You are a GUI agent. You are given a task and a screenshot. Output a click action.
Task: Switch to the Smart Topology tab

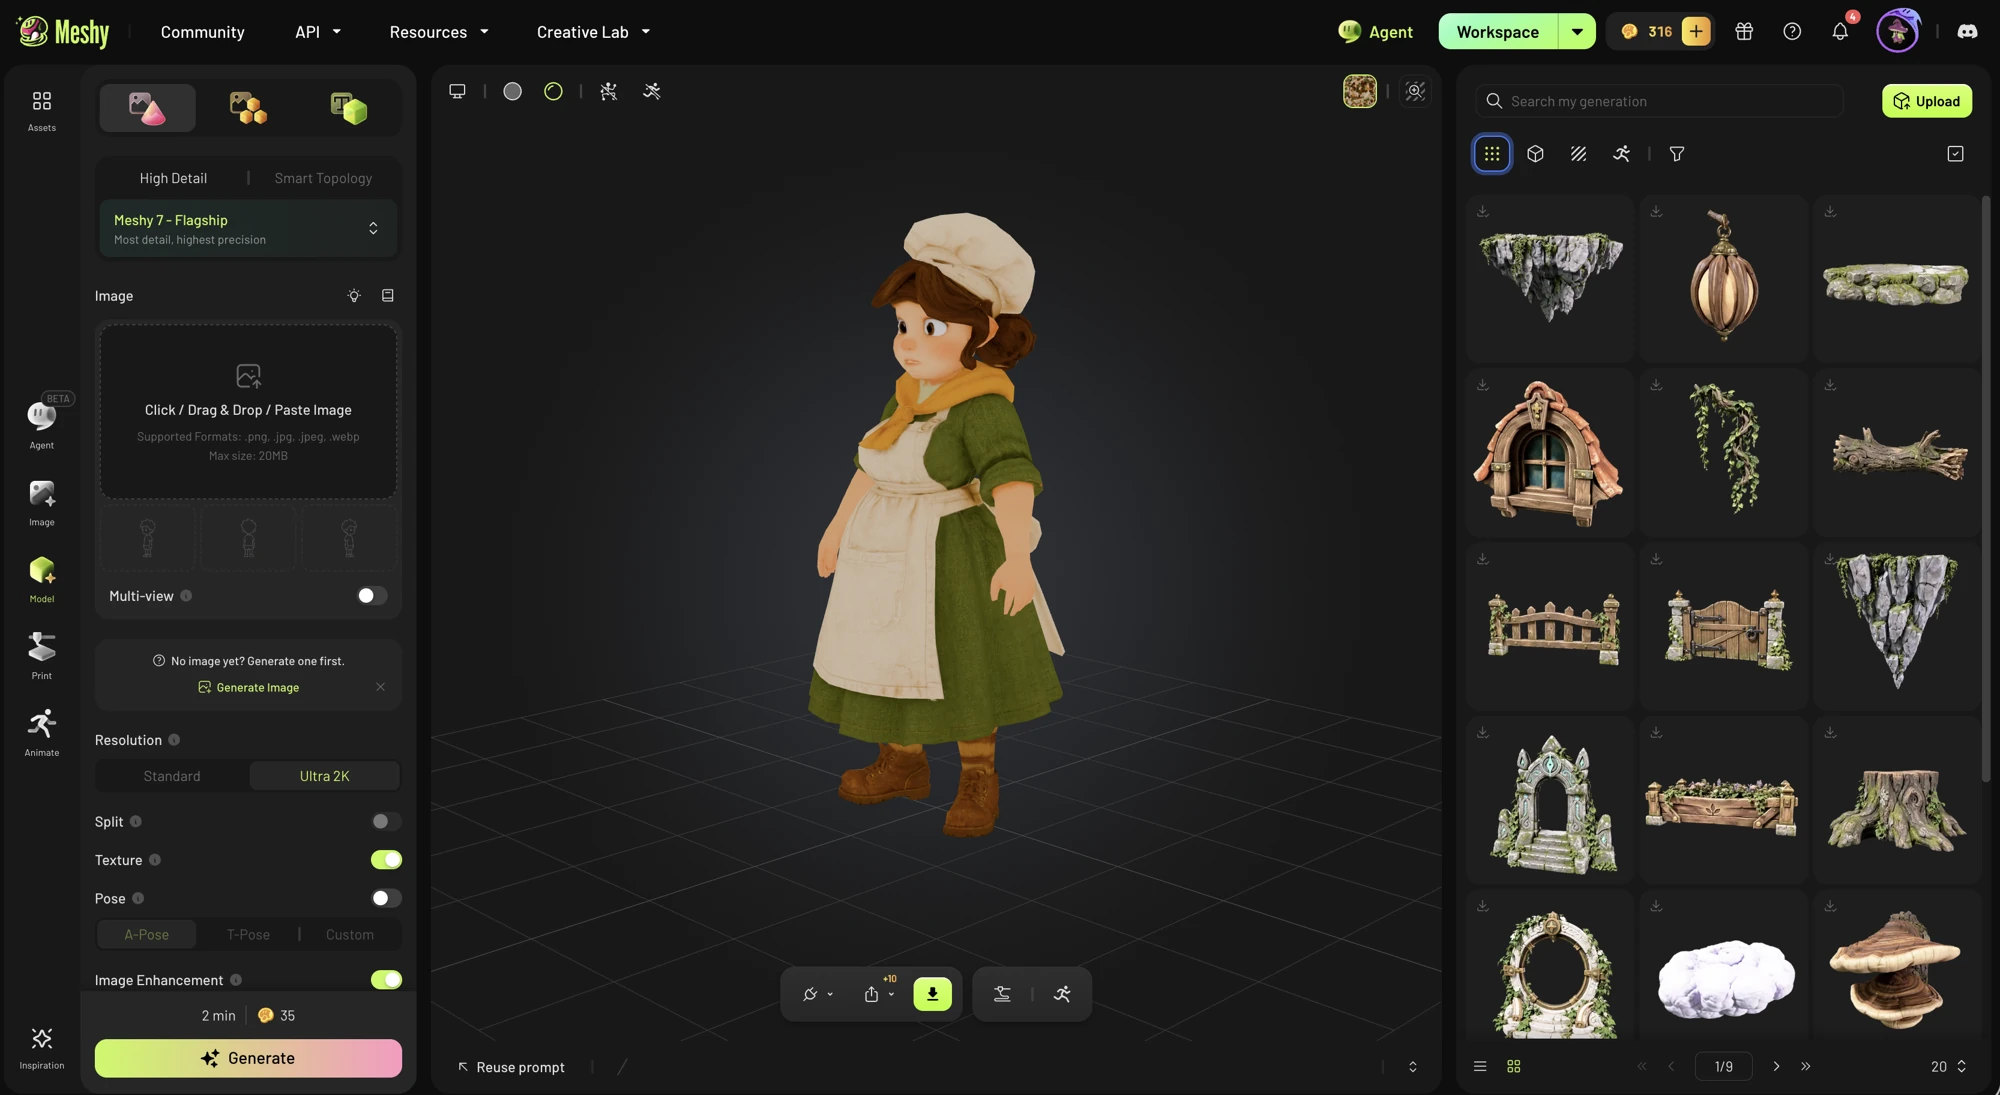coord(323,178)
